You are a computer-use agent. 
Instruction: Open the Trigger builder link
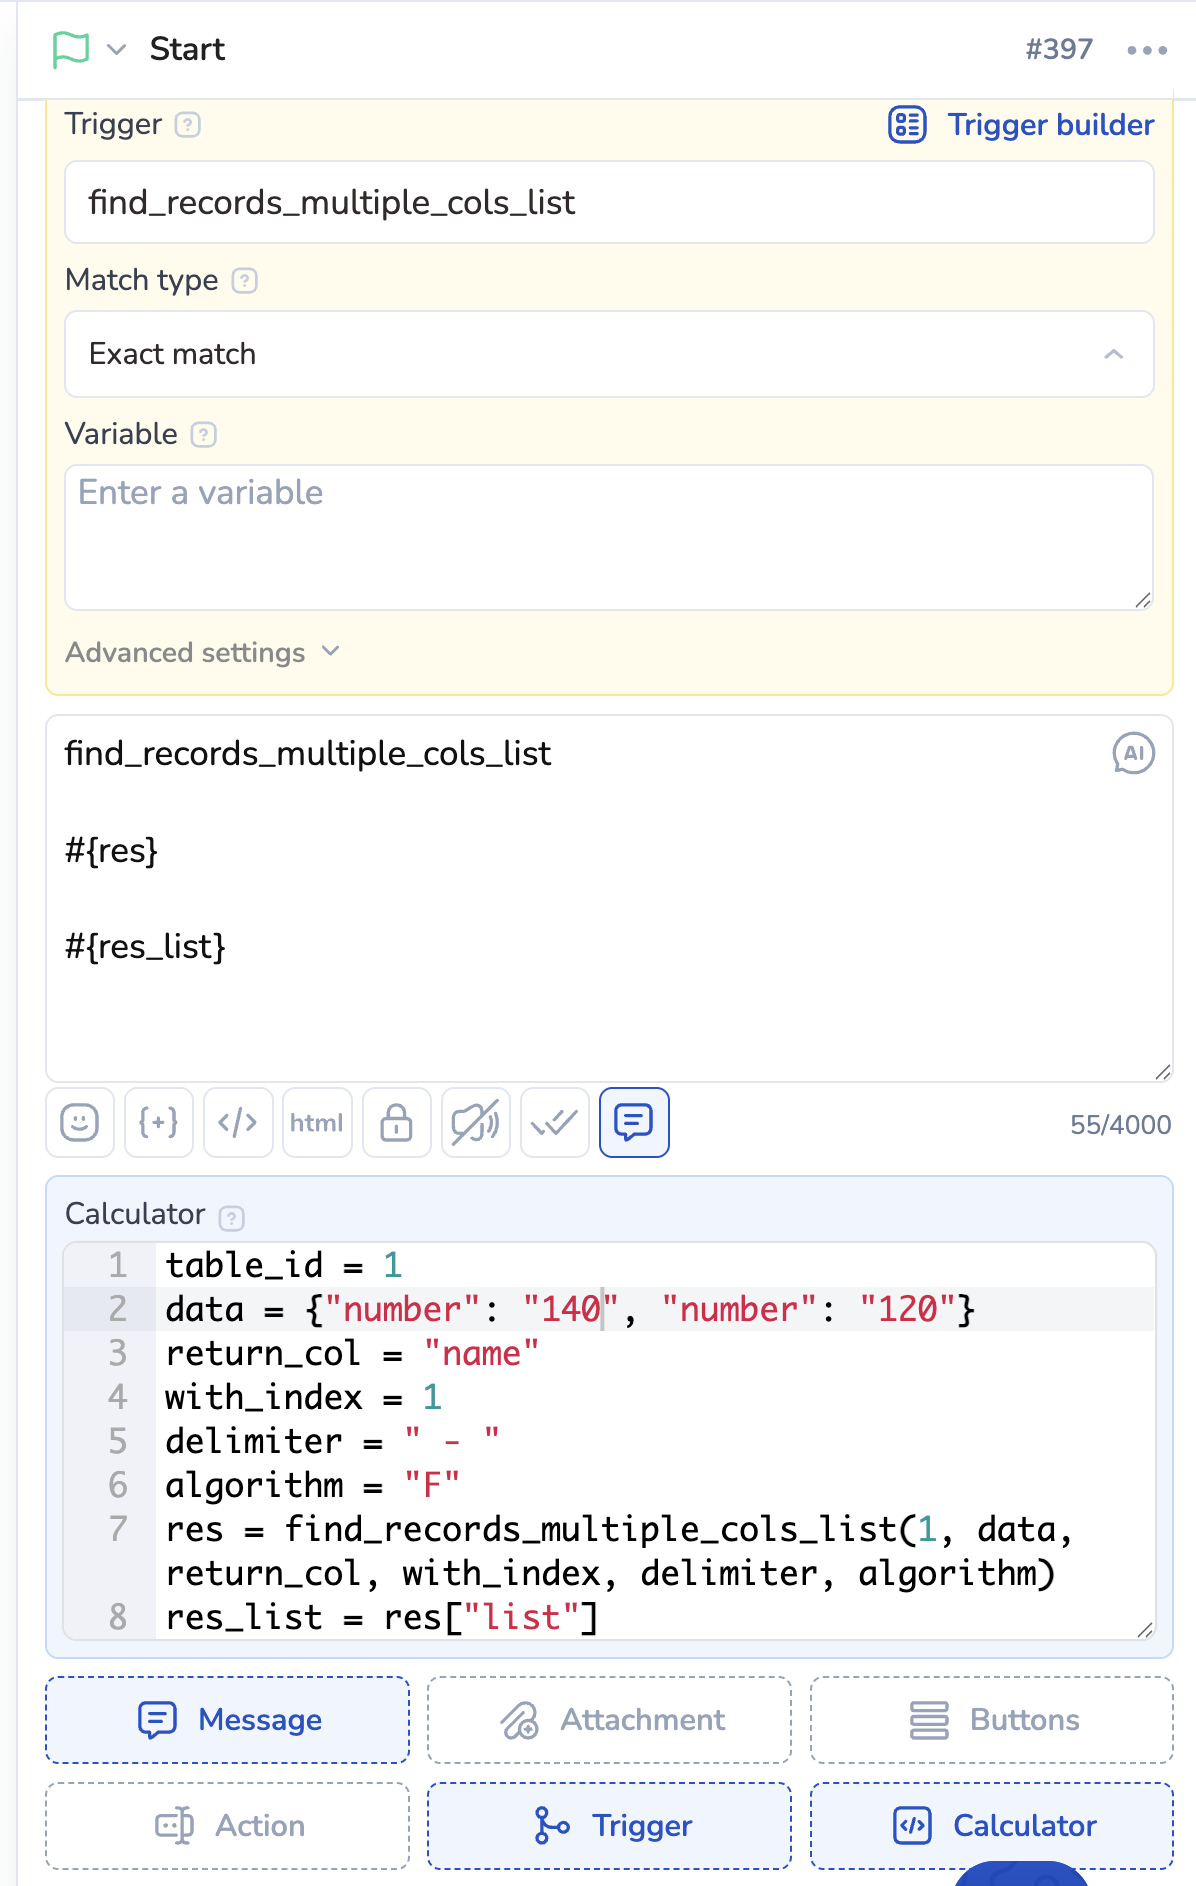1022,125
